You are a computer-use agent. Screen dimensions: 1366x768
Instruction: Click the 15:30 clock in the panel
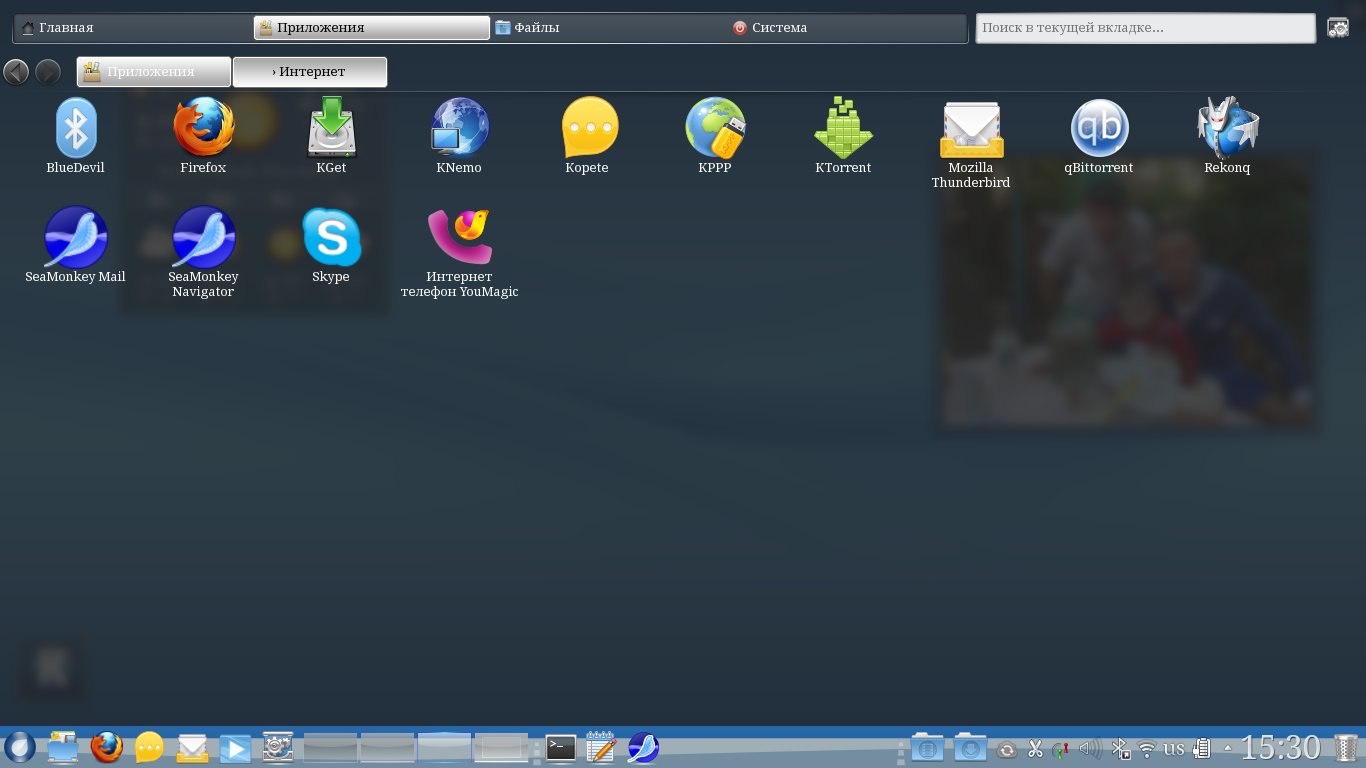(1281, 748)
